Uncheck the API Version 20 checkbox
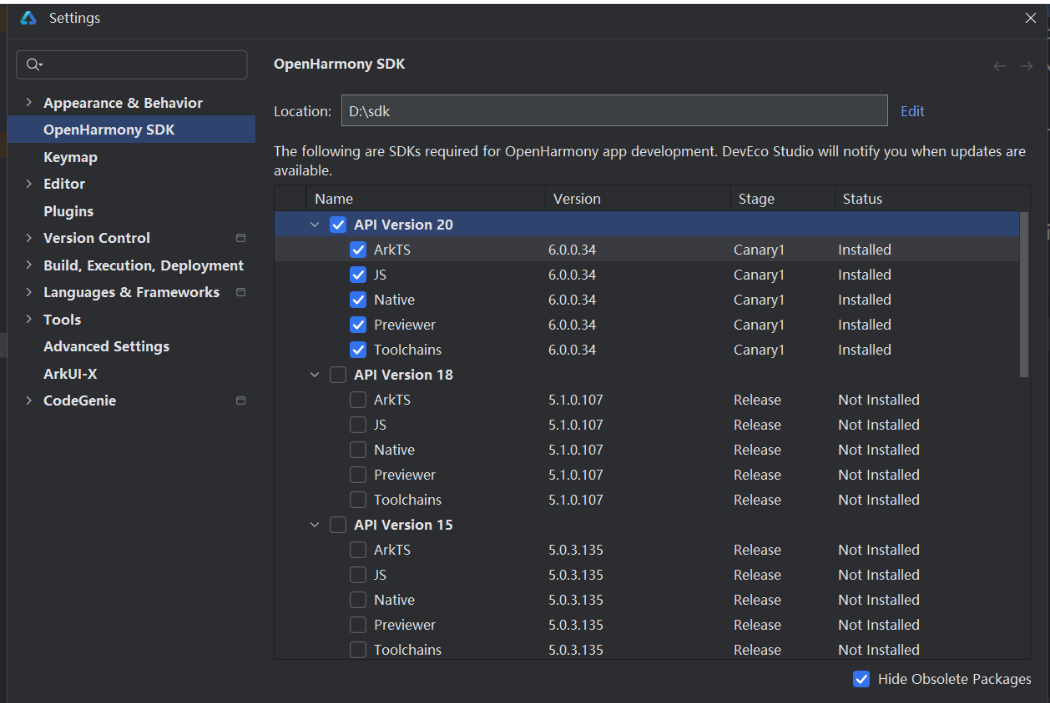This screenshot has width=1050, height=703. [338, 225]
